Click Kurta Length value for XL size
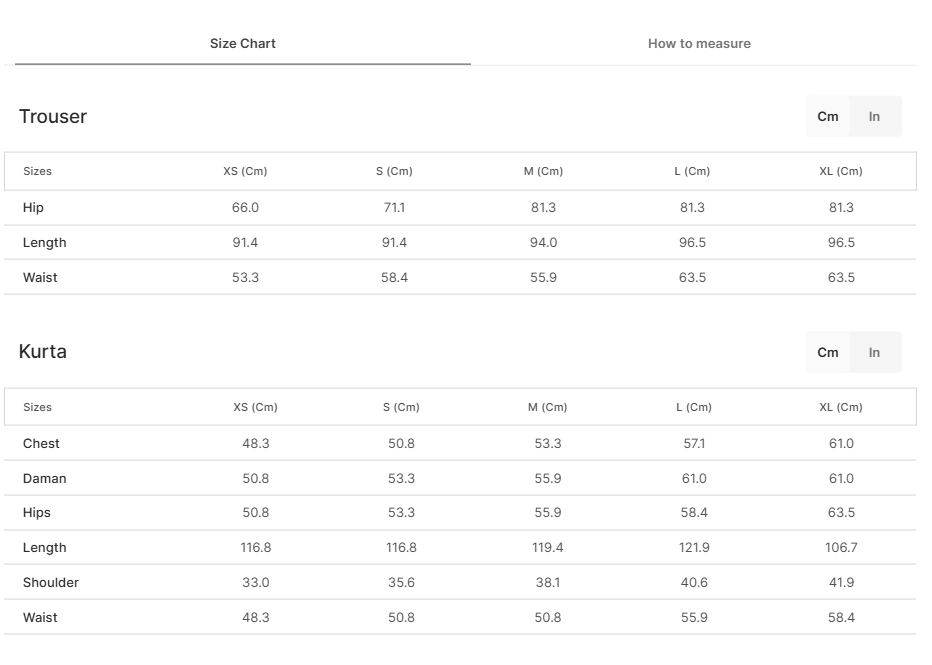 (x=841, y=548)
